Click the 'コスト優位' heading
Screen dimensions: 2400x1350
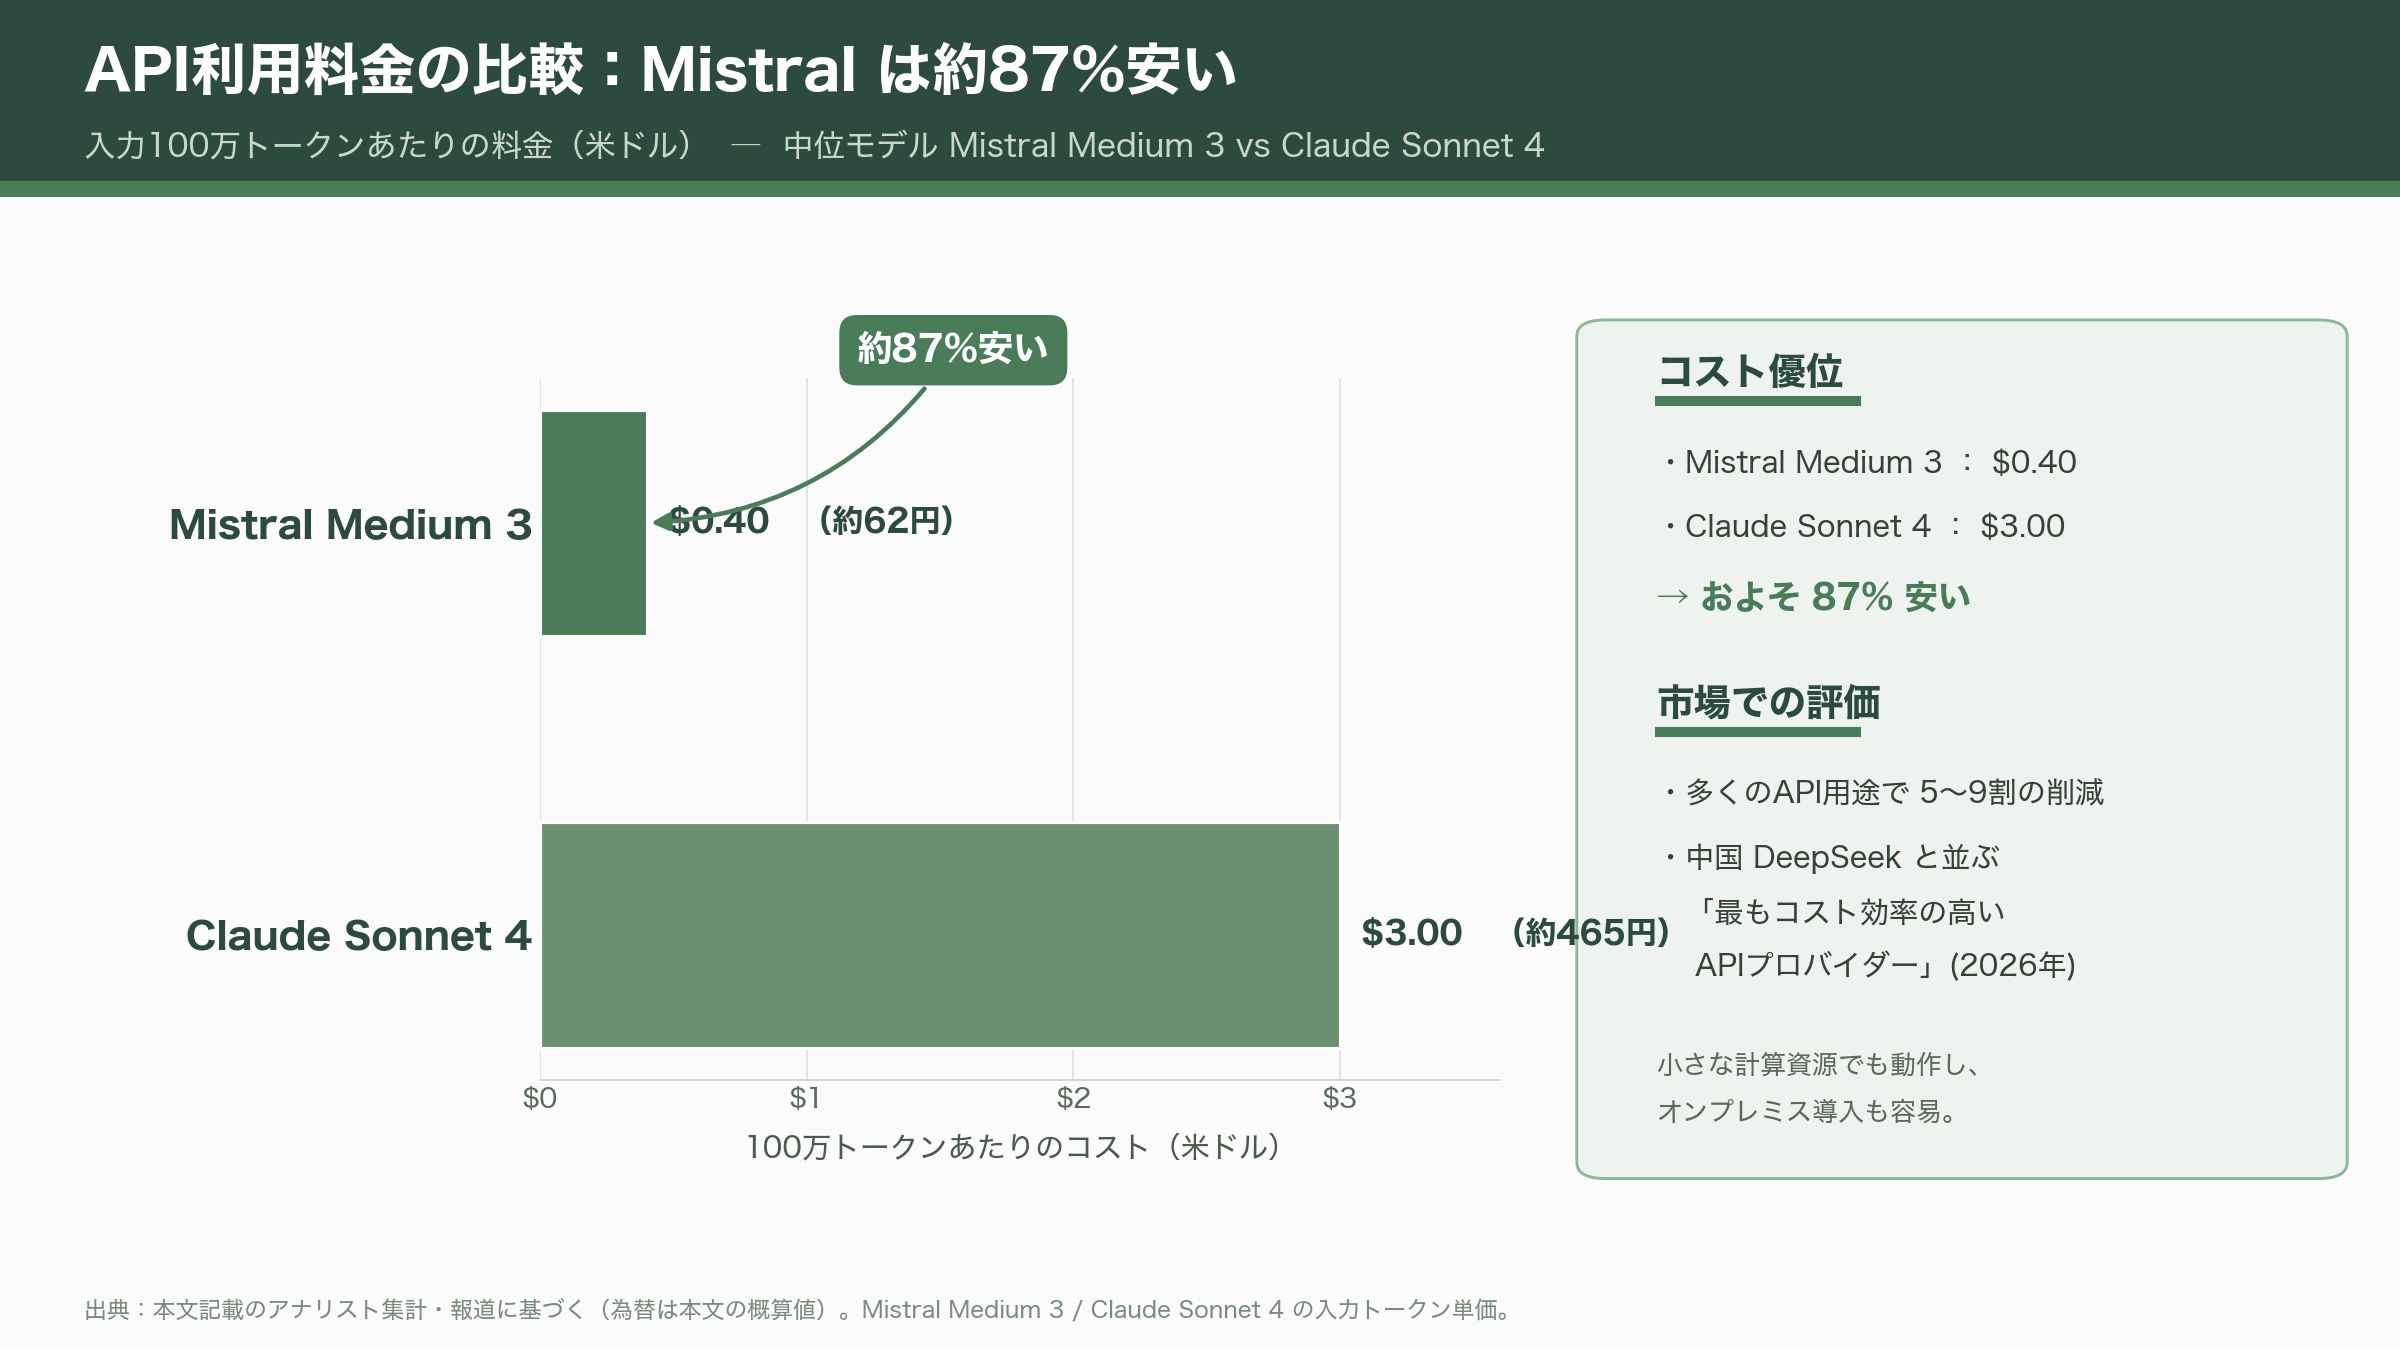tap(1750, 371)
